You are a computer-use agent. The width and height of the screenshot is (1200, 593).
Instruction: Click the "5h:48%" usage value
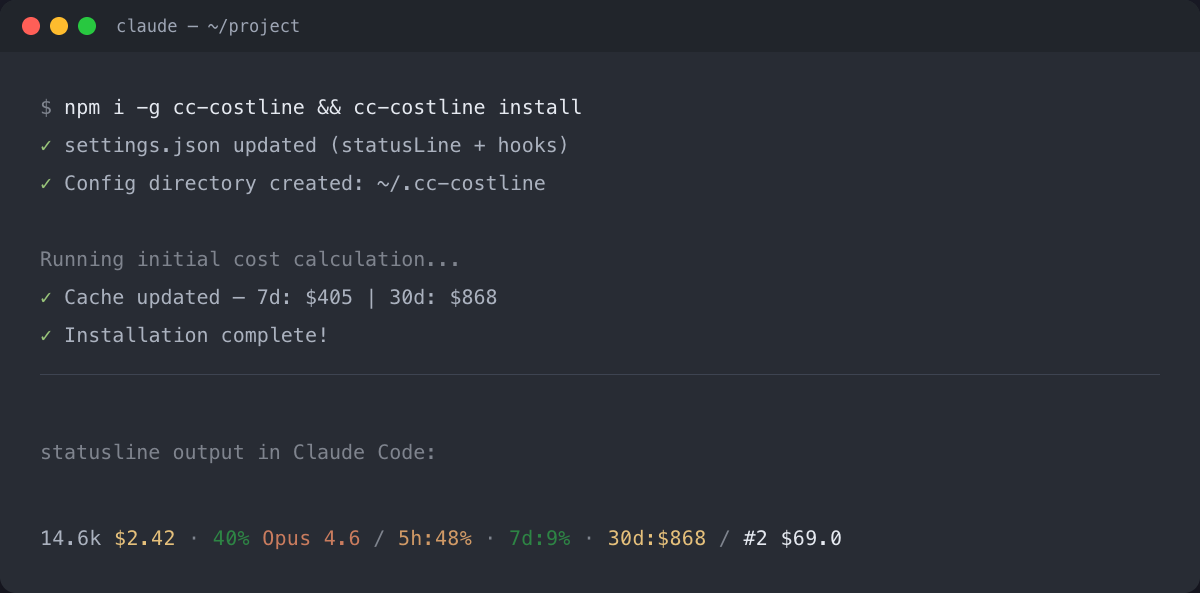click(x=435, y=538)
